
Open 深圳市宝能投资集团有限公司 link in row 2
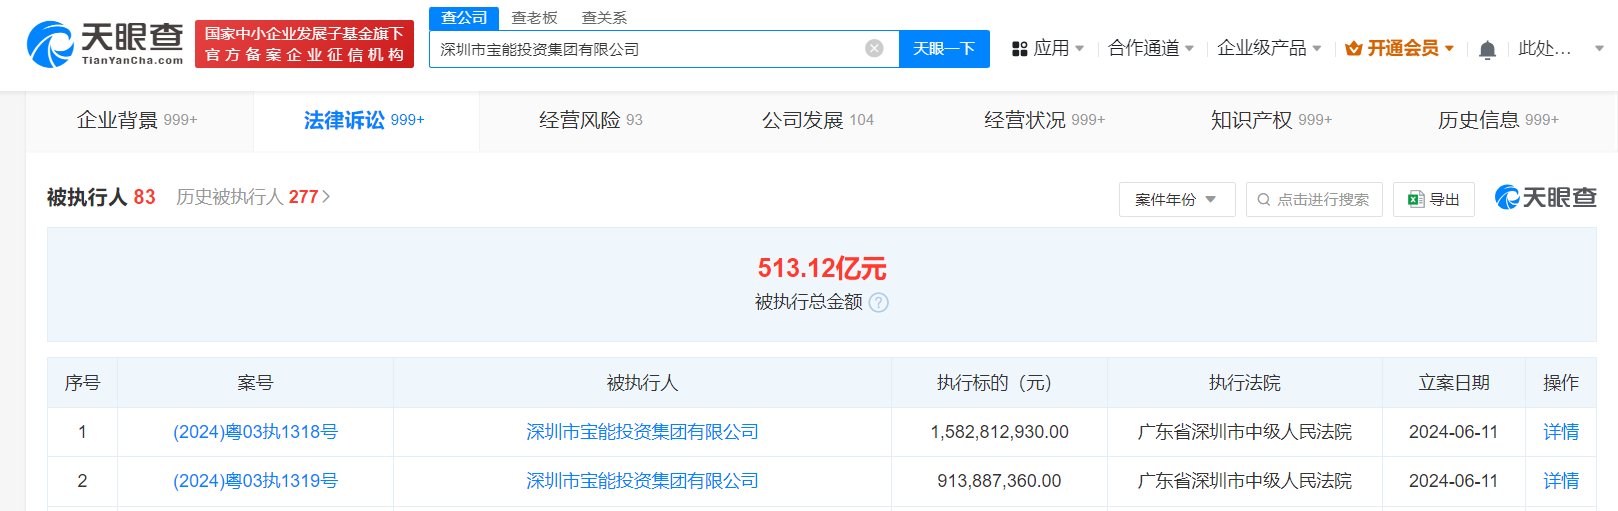[642, 481]
